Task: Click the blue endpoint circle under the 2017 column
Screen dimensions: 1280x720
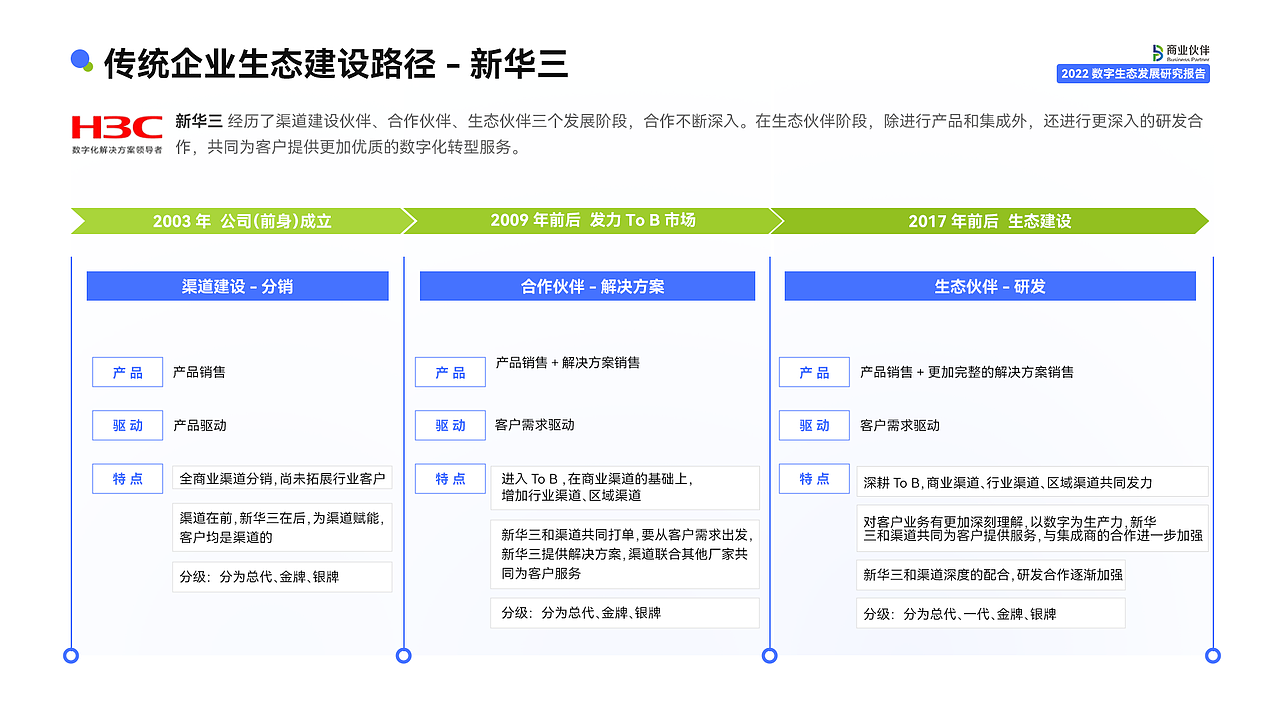Action: coord(770,657)
